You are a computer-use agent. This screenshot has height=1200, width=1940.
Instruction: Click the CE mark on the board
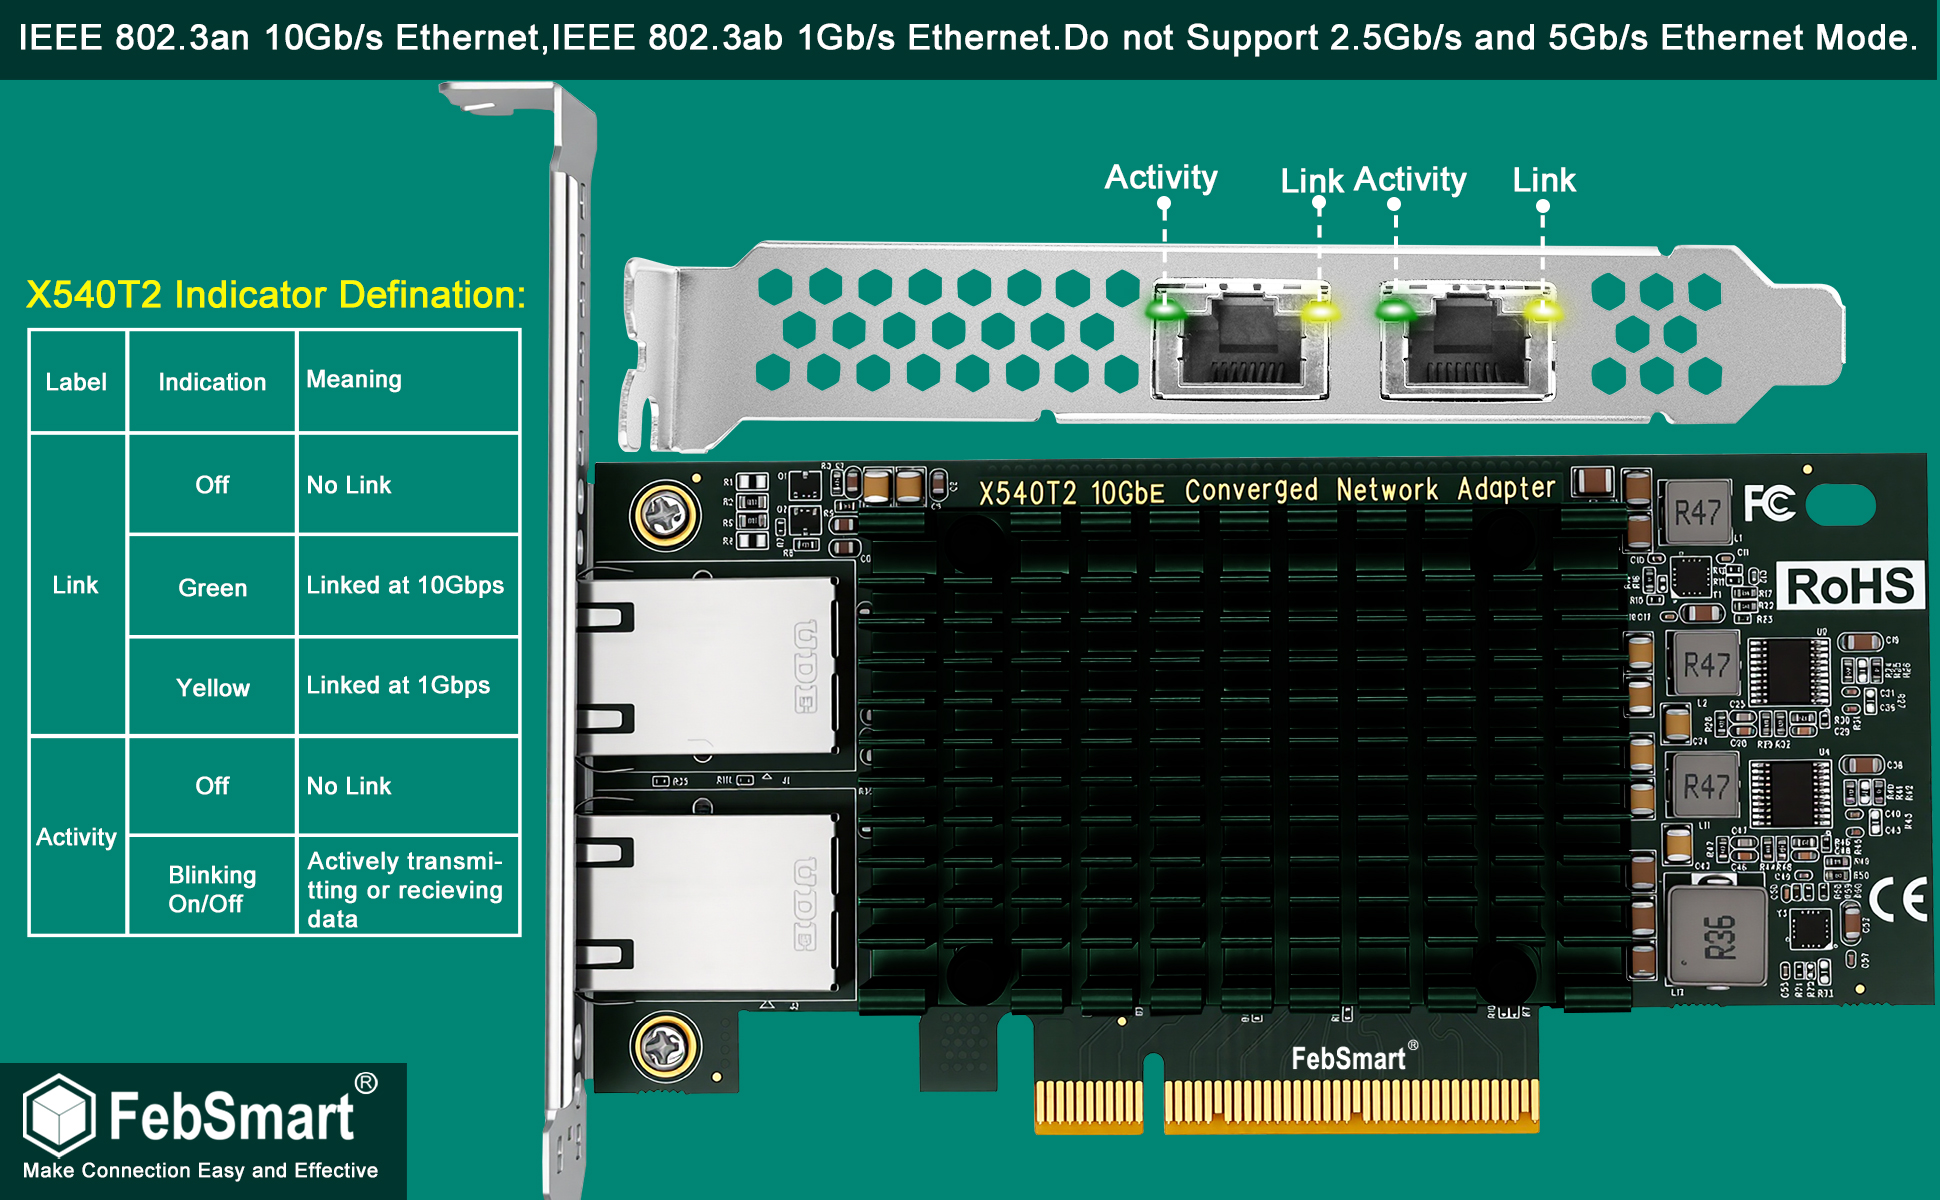(1899, 898)
